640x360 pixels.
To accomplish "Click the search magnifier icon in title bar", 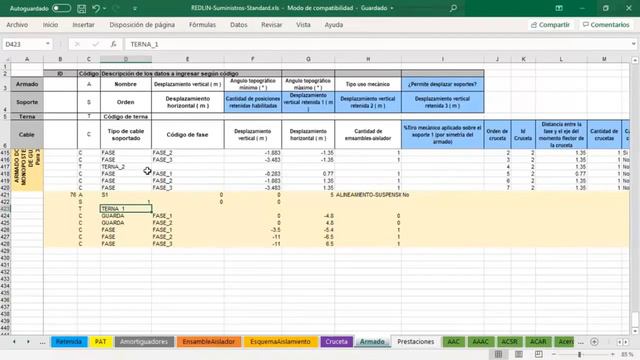I will 453,8.
